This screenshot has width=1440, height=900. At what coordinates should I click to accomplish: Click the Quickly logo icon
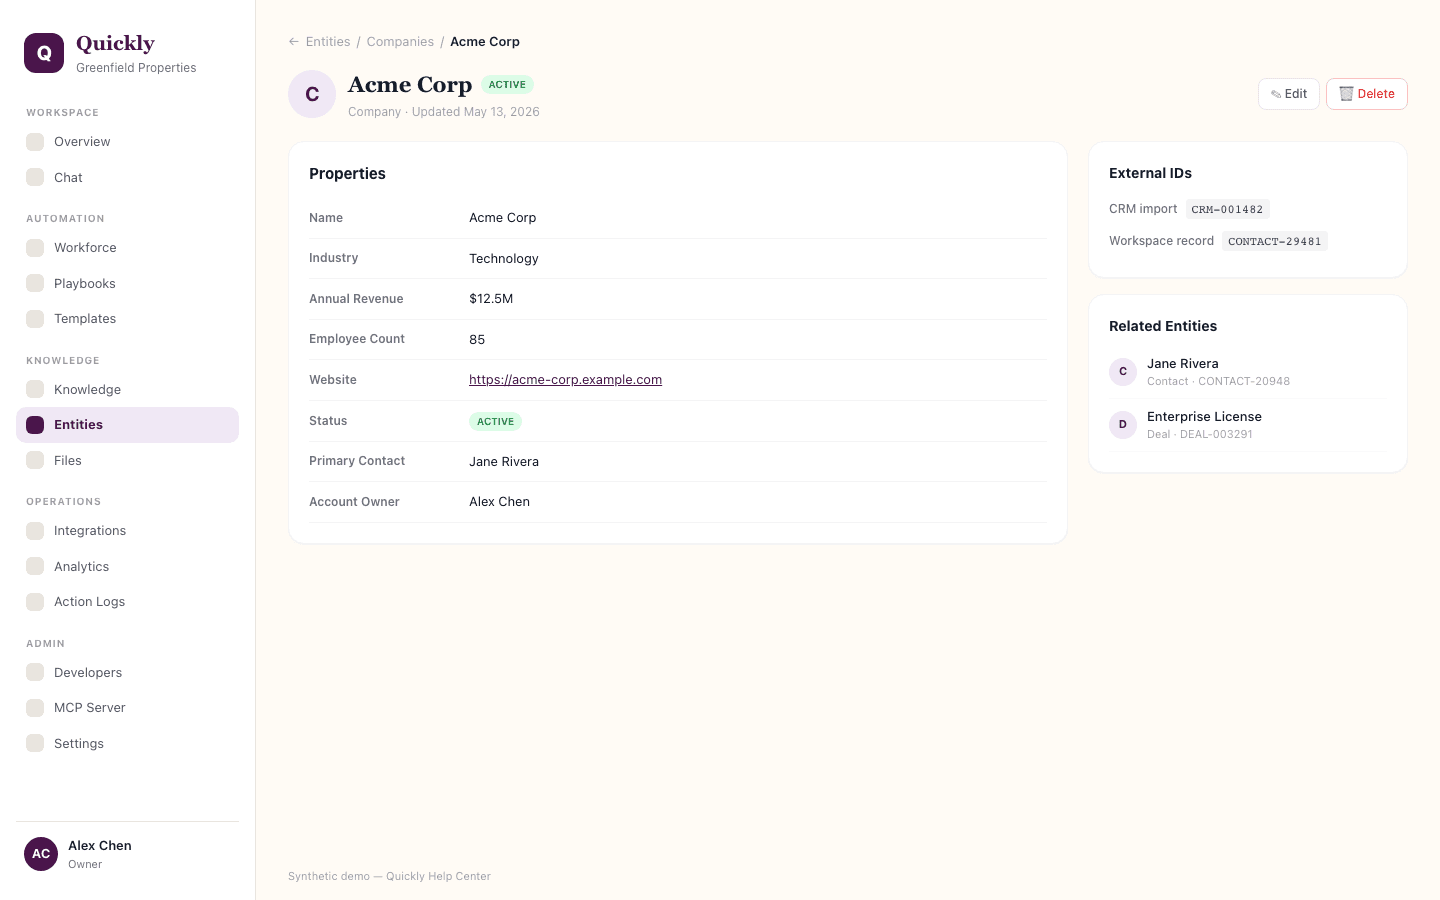(x=44, y=53)
